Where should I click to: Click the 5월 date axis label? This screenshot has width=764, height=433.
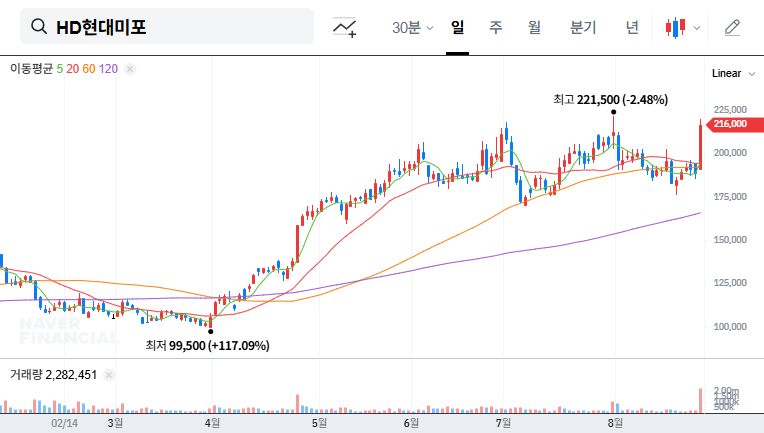pyautogui.click(x=320, y=423)
